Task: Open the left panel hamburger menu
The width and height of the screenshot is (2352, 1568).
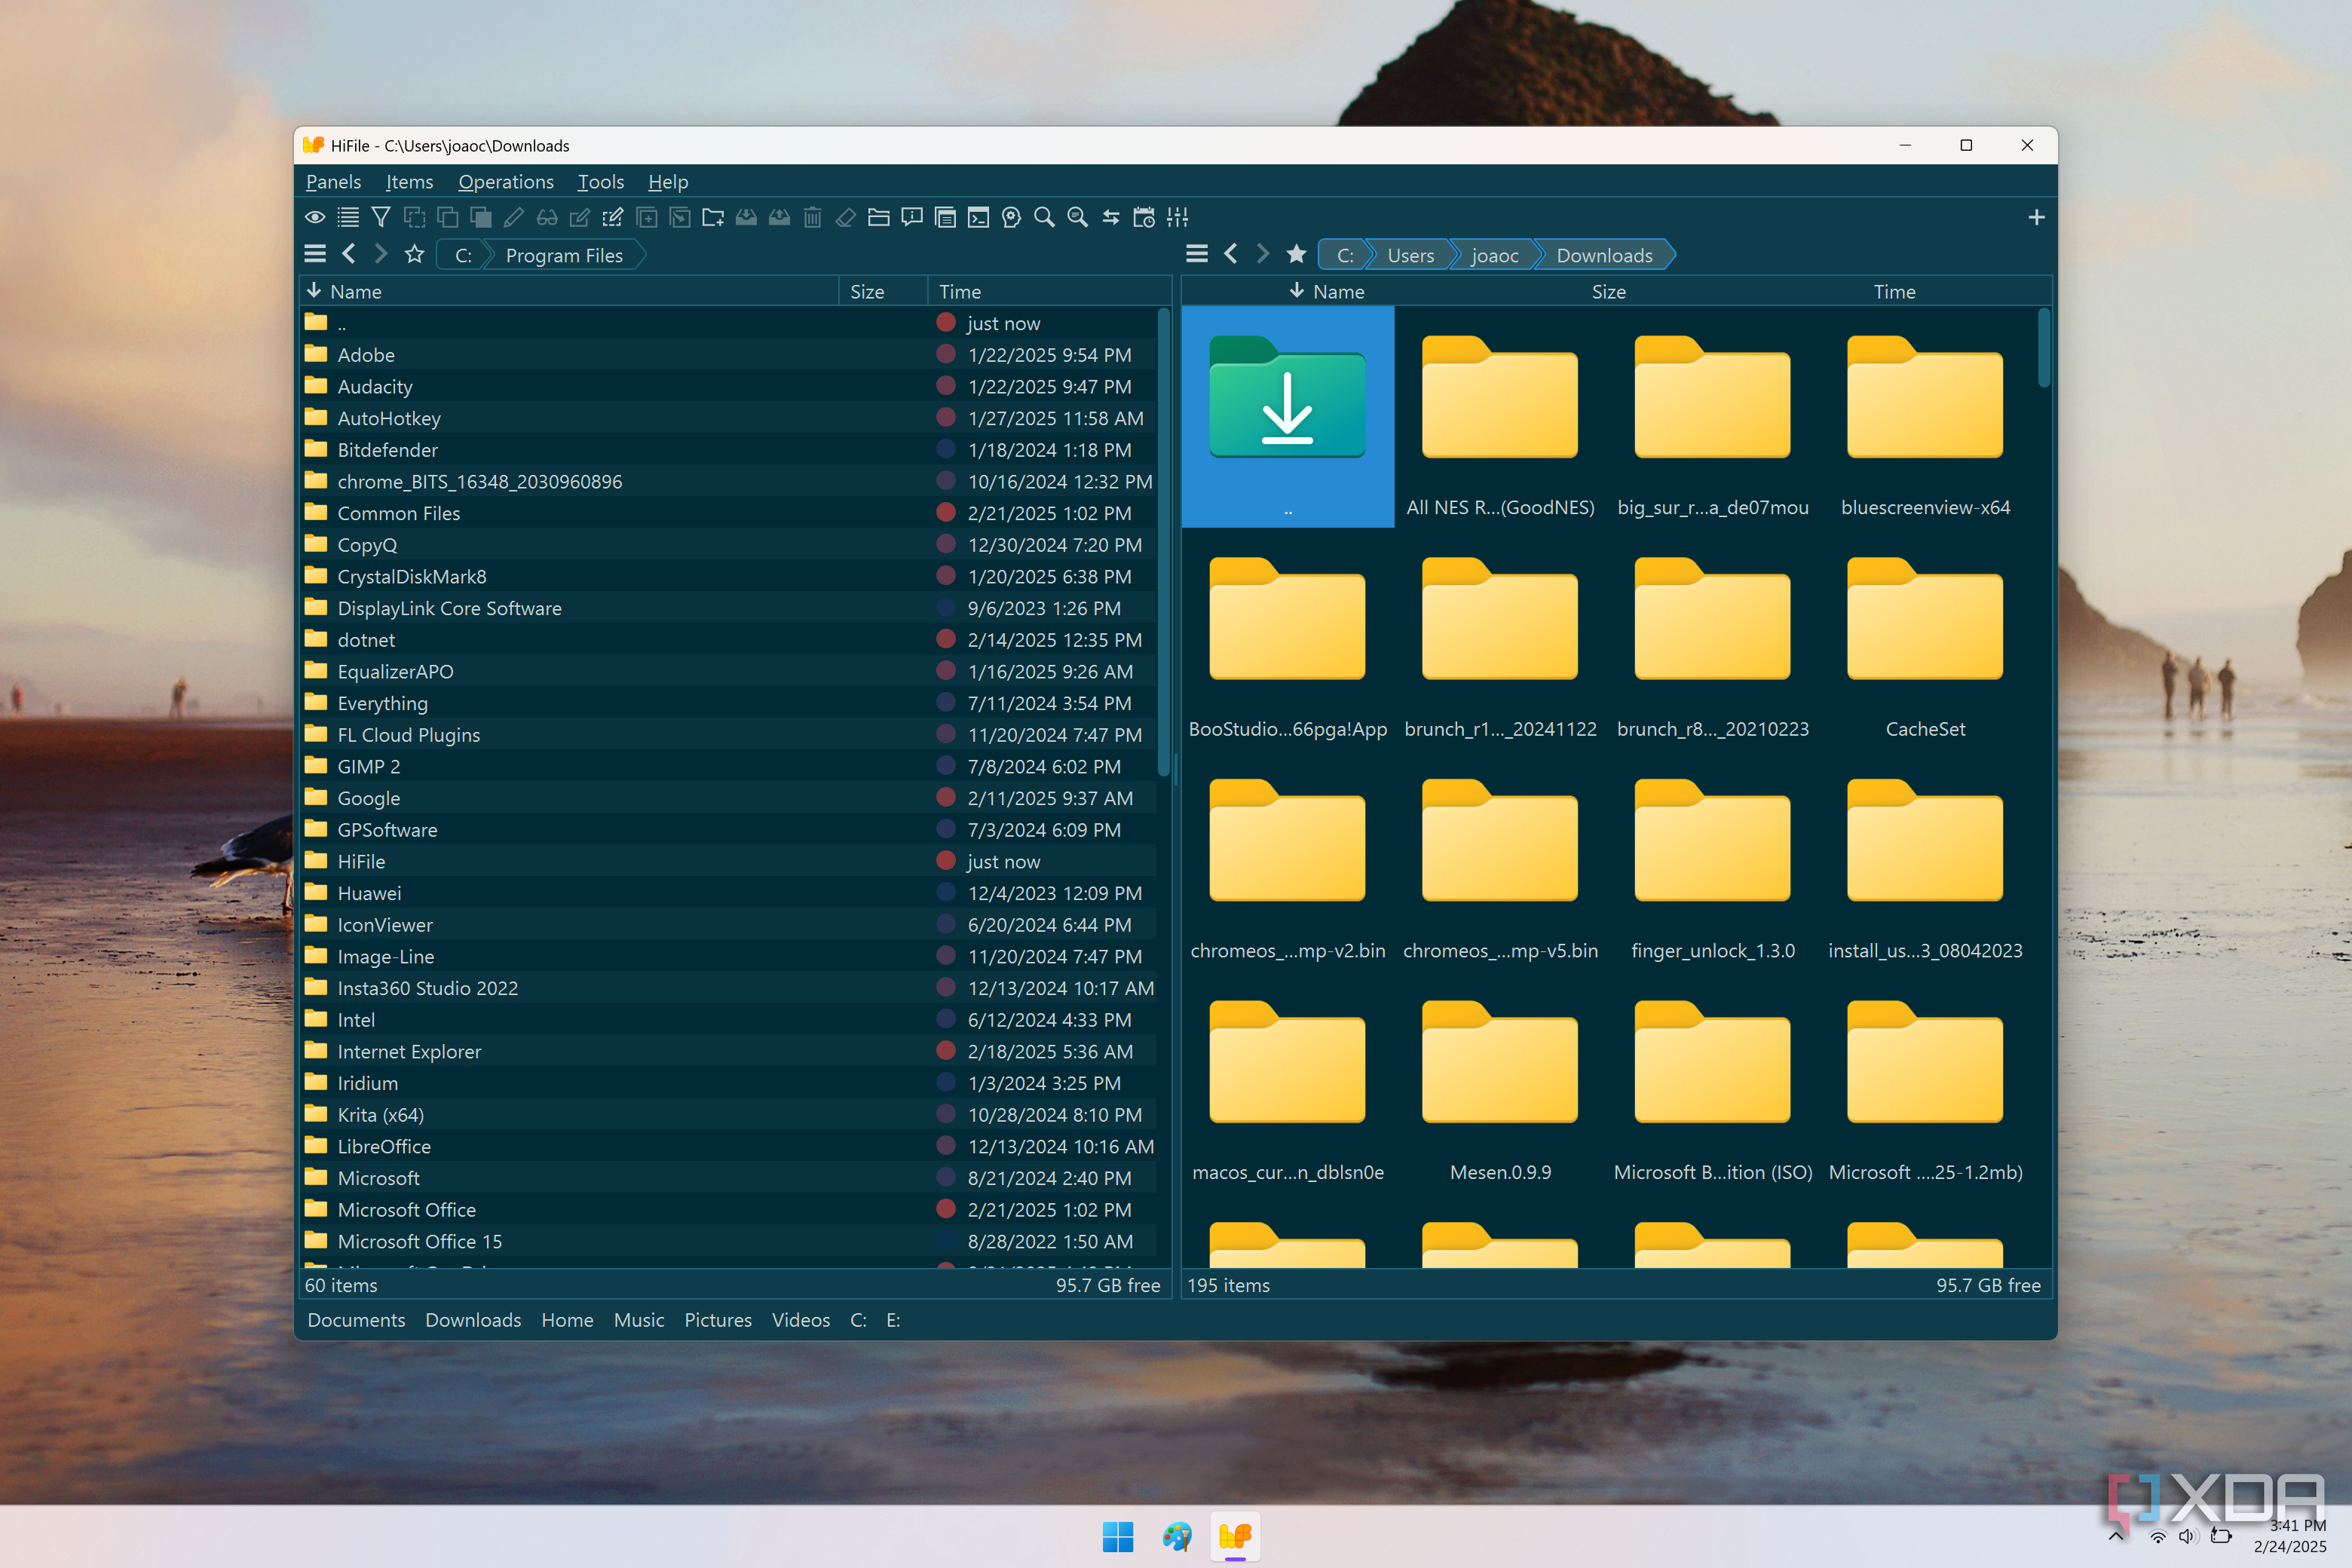Action: pyautogui.click(x=315, y=255)
